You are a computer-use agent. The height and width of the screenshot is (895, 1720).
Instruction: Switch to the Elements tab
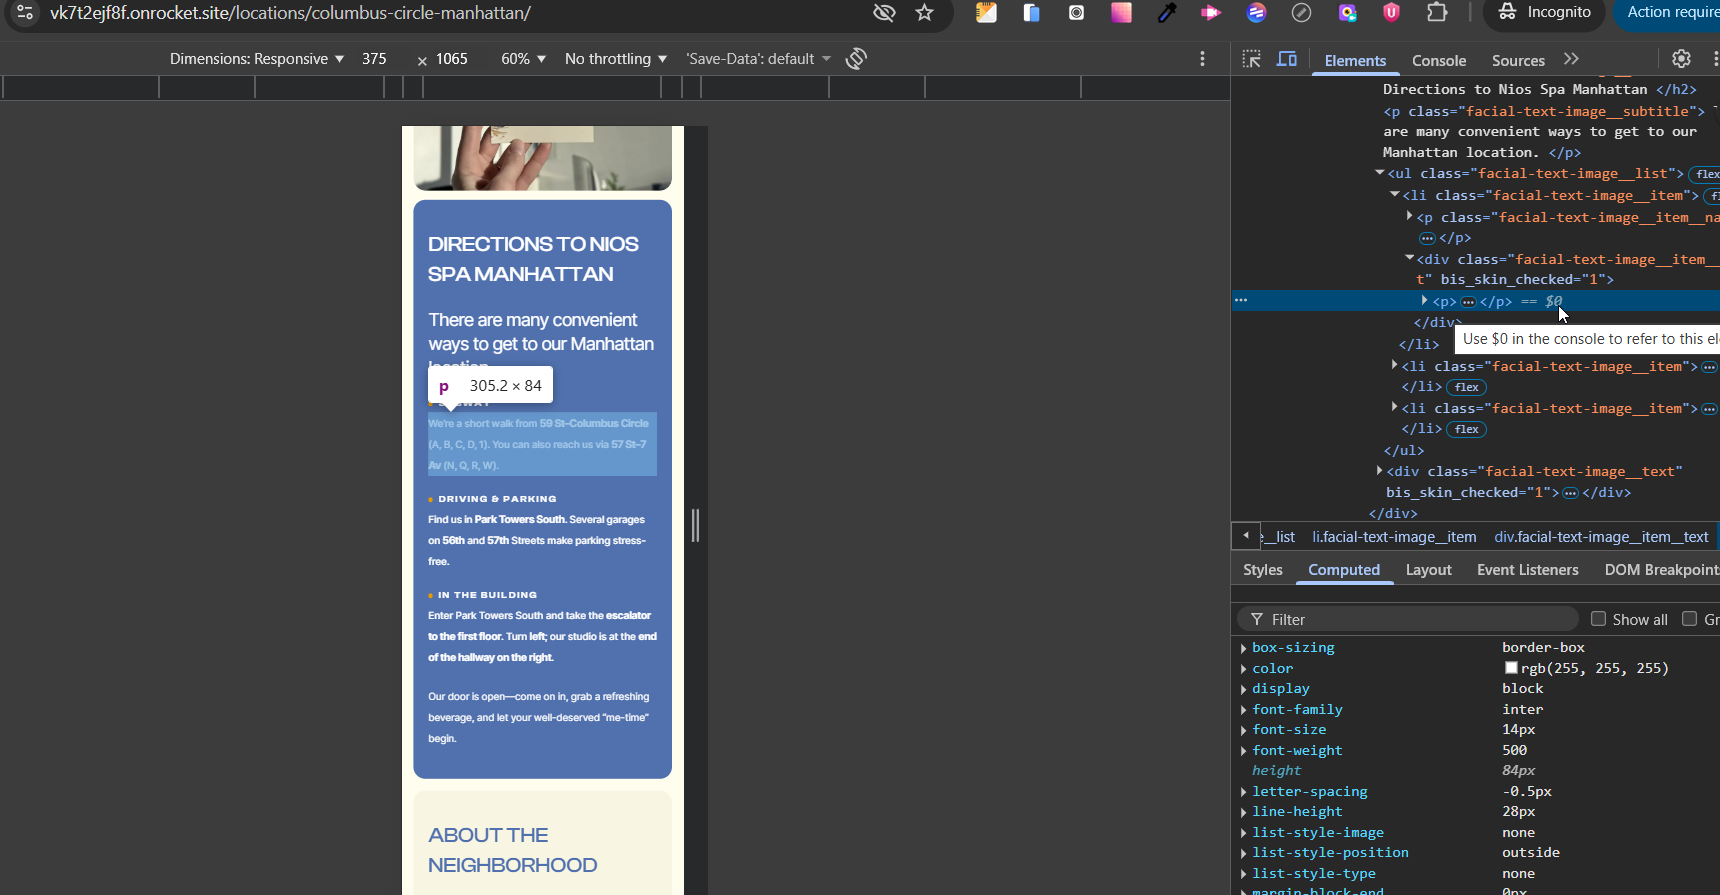(1355, 60)
